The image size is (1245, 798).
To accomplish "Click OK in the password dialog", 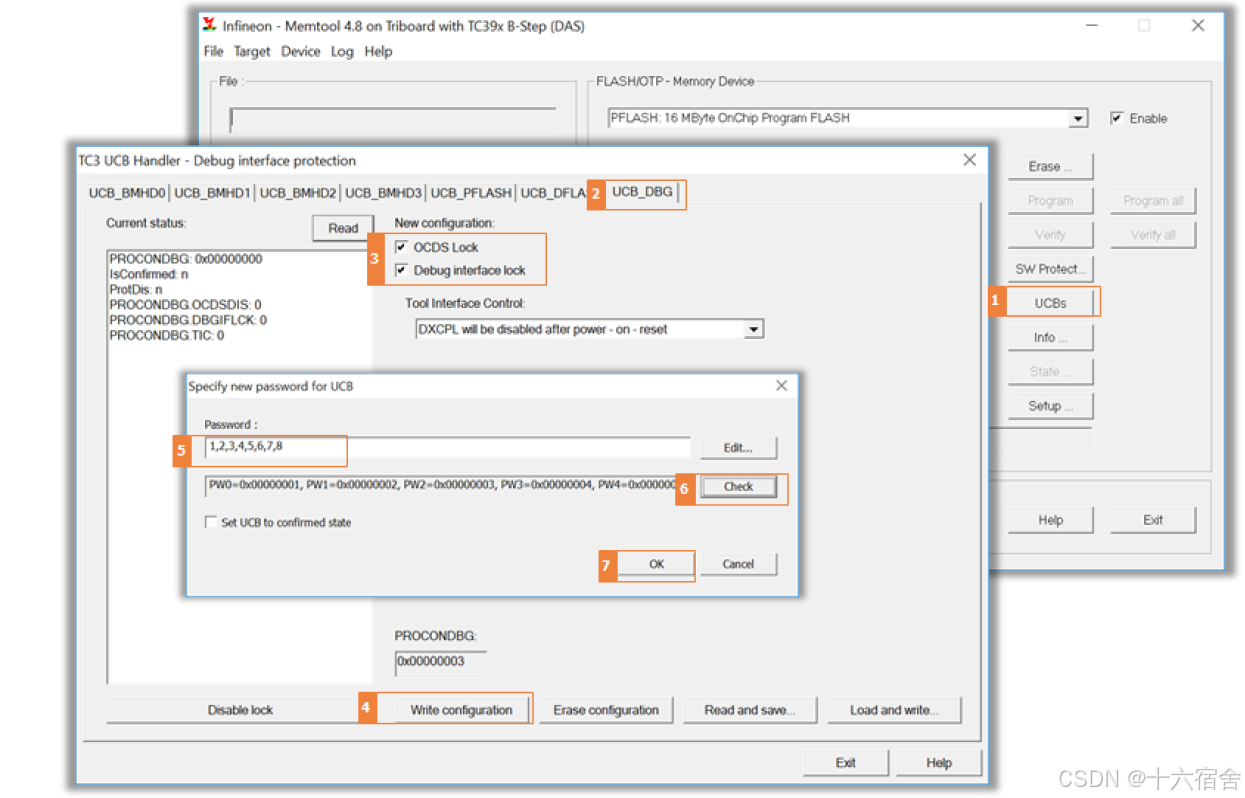I will coord(656,564).
